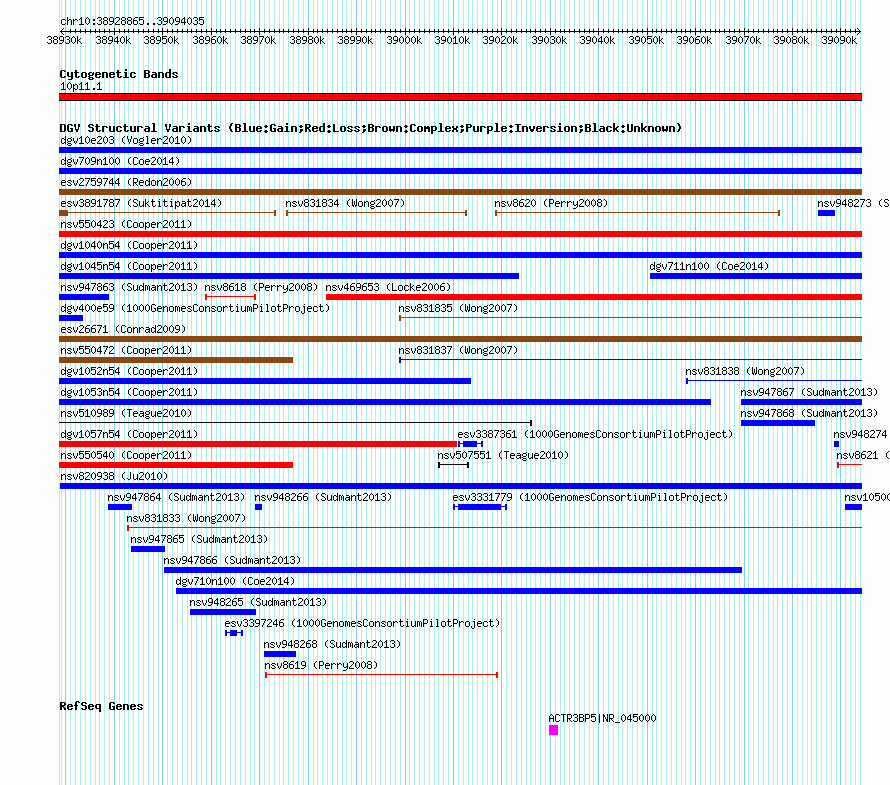Click nsv948265 (Sudmant2013) variant label
This screenshot has width=890, height=785.
point(258,602)
